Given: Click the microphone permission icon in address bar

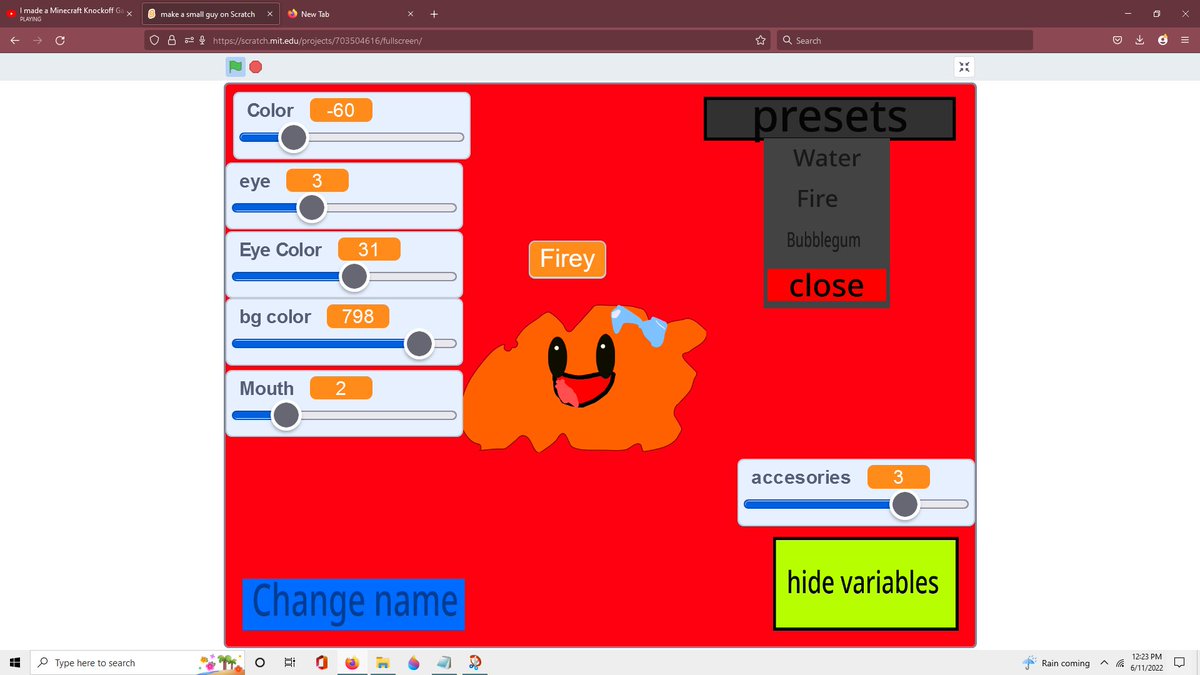Looking at the screenshot, I should pyautogui.click(x=203, y=40).
